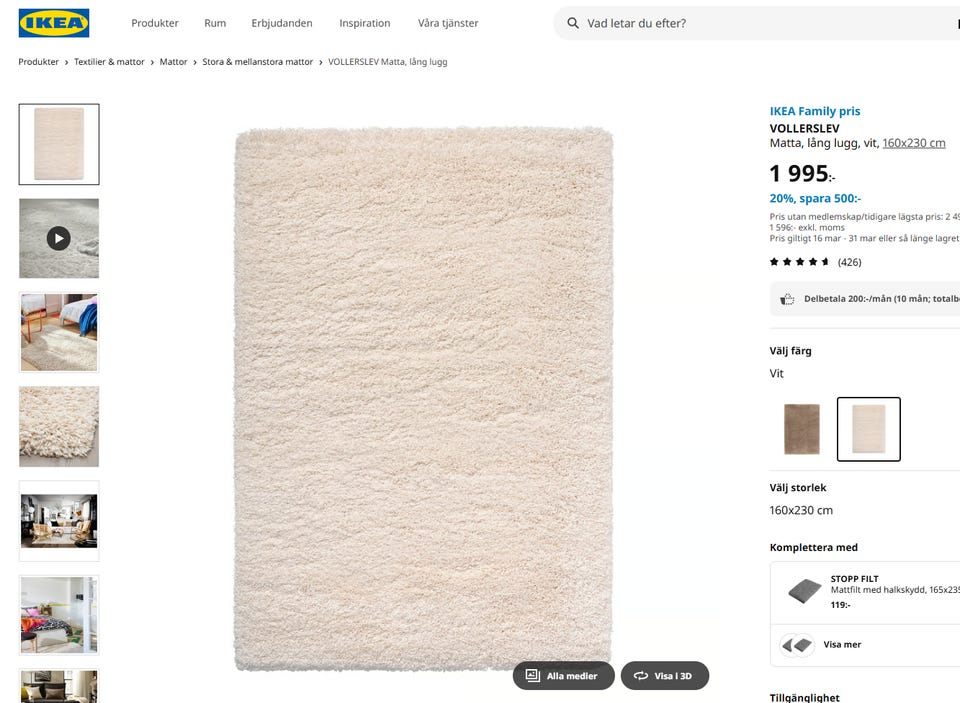
Task: Click the search magnifier icon
Action: coord(573,23)
